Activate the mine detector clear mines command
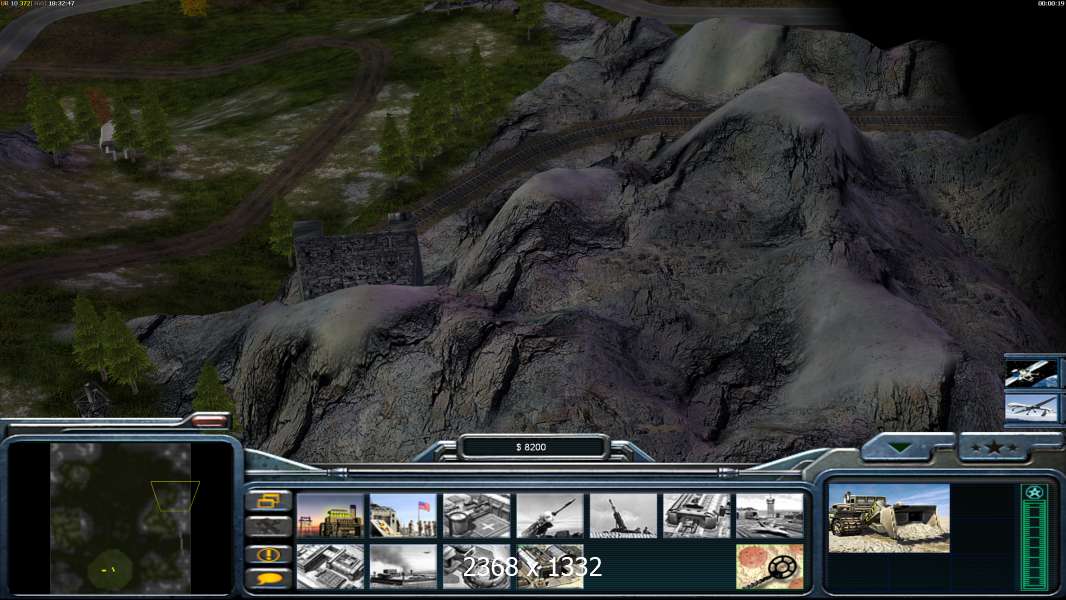The width and height of the screenshot is (1066, 600). pos(770,566)
